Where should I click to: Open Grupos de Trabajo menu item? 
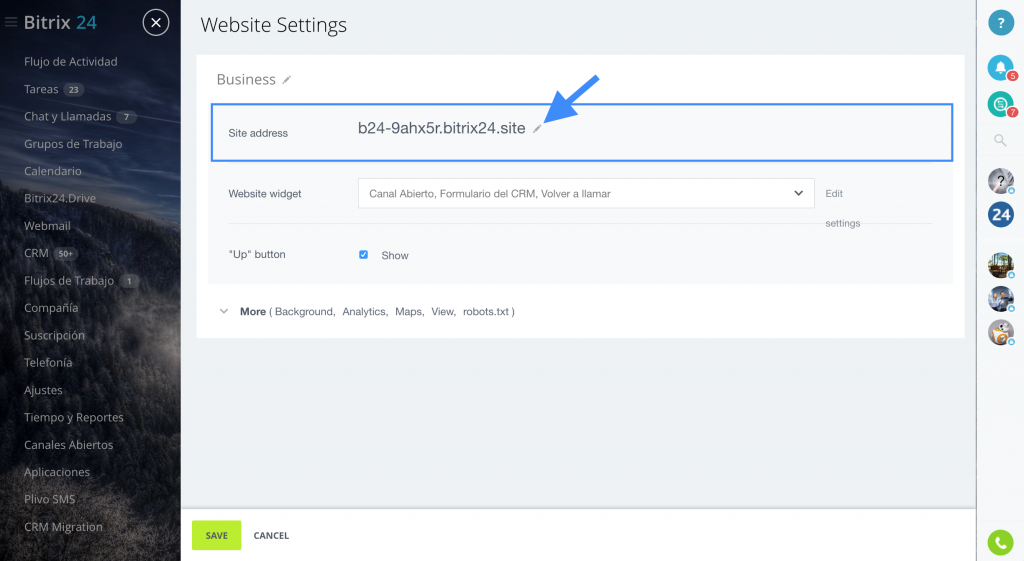73,144
